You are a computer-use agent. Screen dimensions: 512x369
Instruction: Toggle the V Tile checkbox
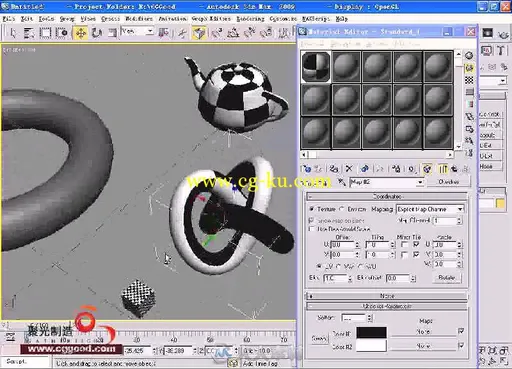click(416, 255)
